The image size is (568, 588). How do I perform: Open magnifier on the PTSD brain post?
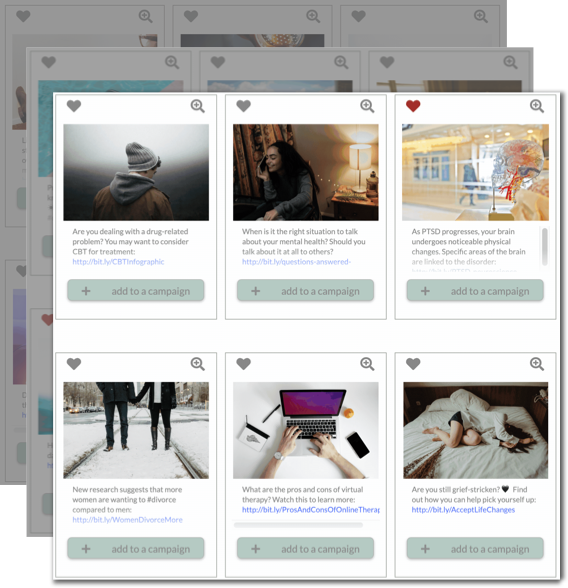click(537, 106)
